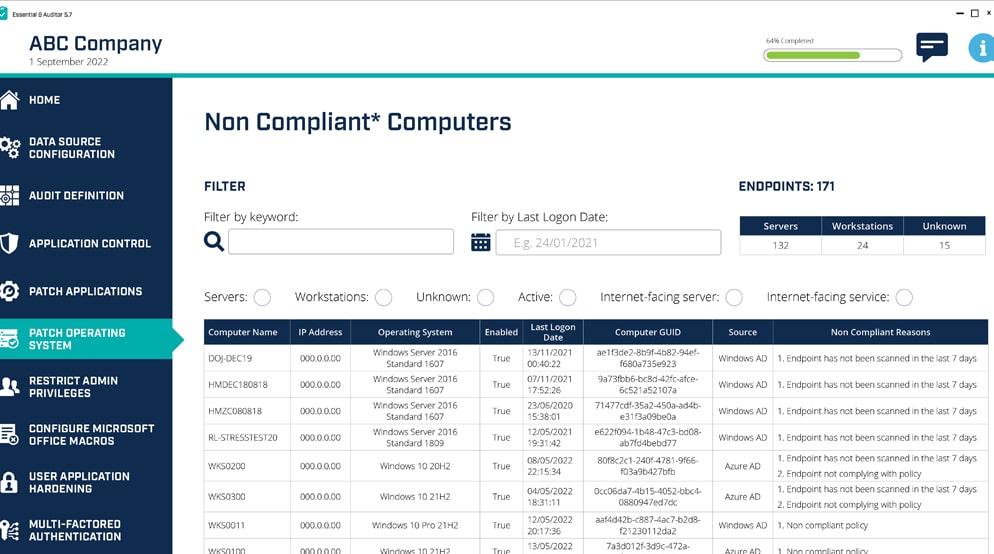Click the User Application Hardening lock icon
The image size is (994, 554).
pyautogui.click(x=10, y=482)
